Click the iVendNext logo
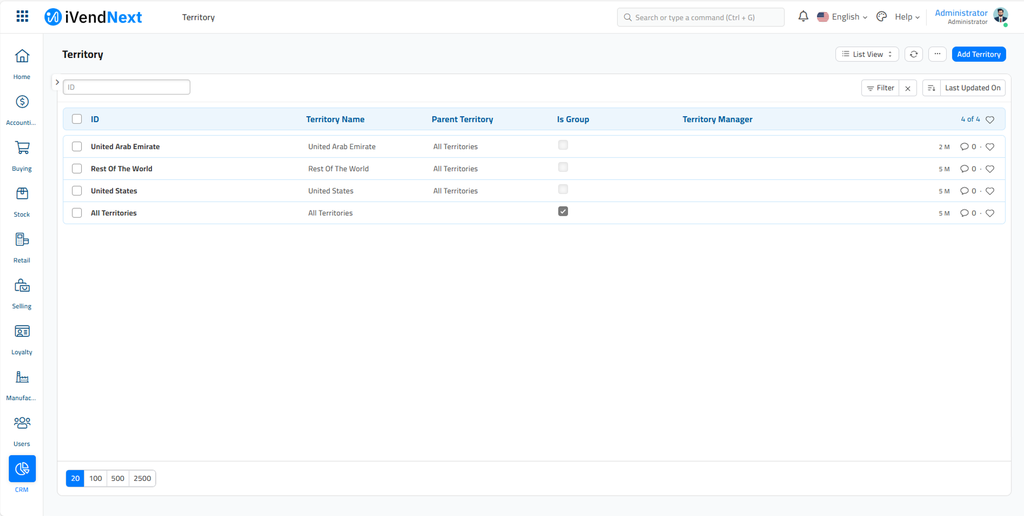The image size is (1024, 516). (93, 17)
